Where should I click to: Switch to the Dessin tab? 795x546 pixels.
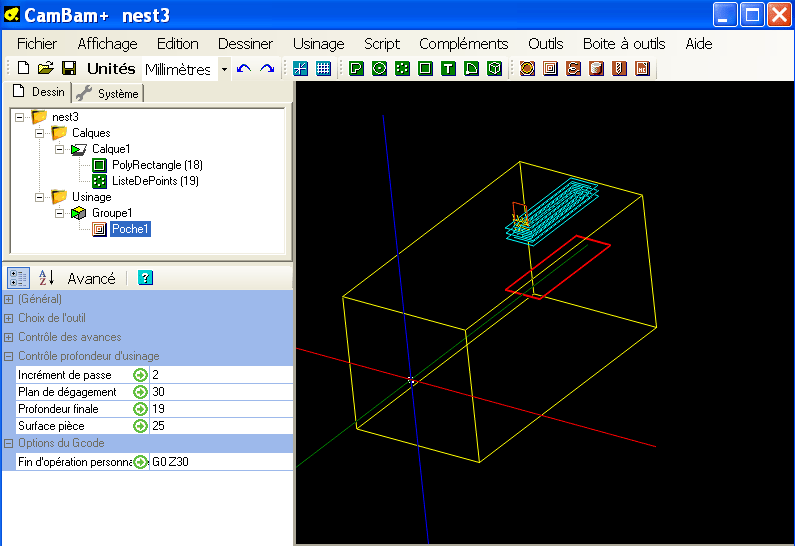[x=39, y=92]
